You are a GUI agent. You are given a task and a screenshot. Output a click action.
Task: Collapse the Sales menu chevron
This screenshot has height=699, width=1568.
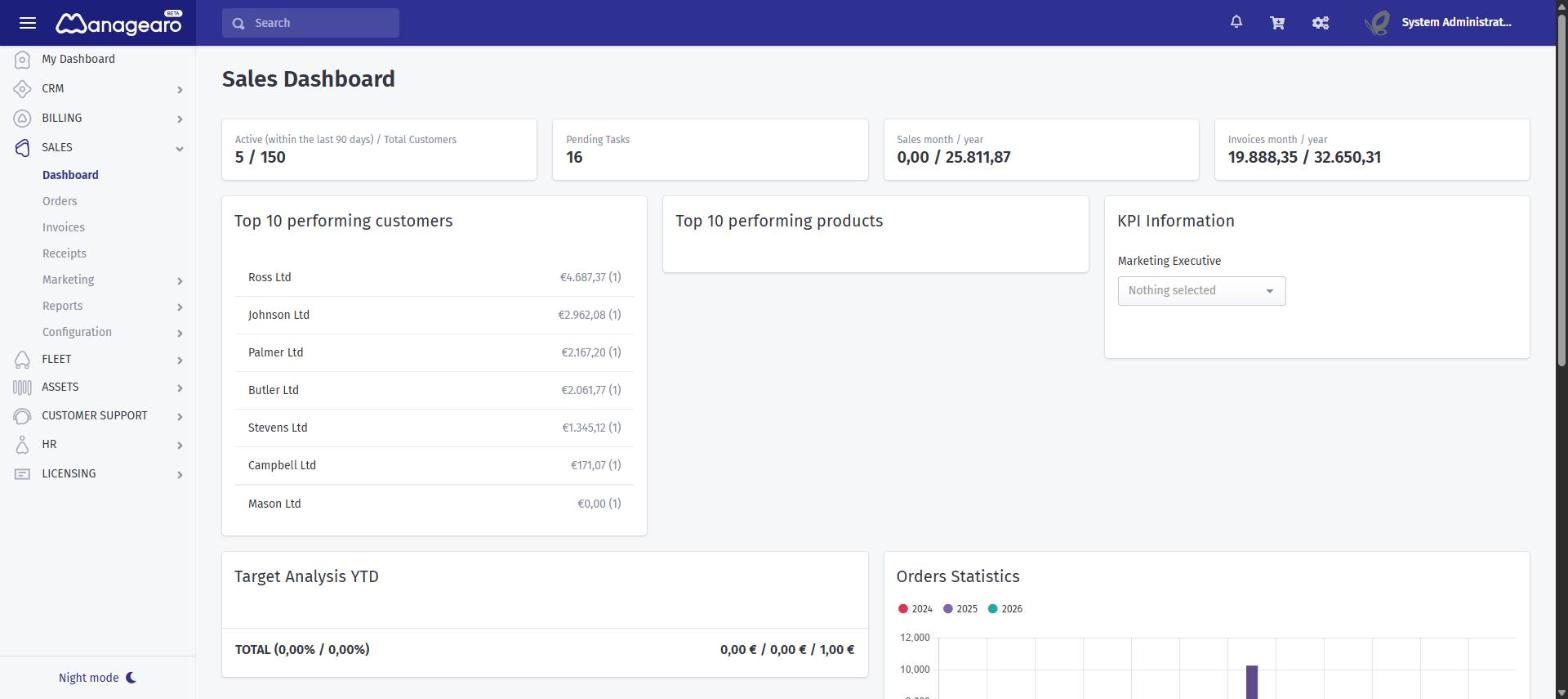(179, 148)
